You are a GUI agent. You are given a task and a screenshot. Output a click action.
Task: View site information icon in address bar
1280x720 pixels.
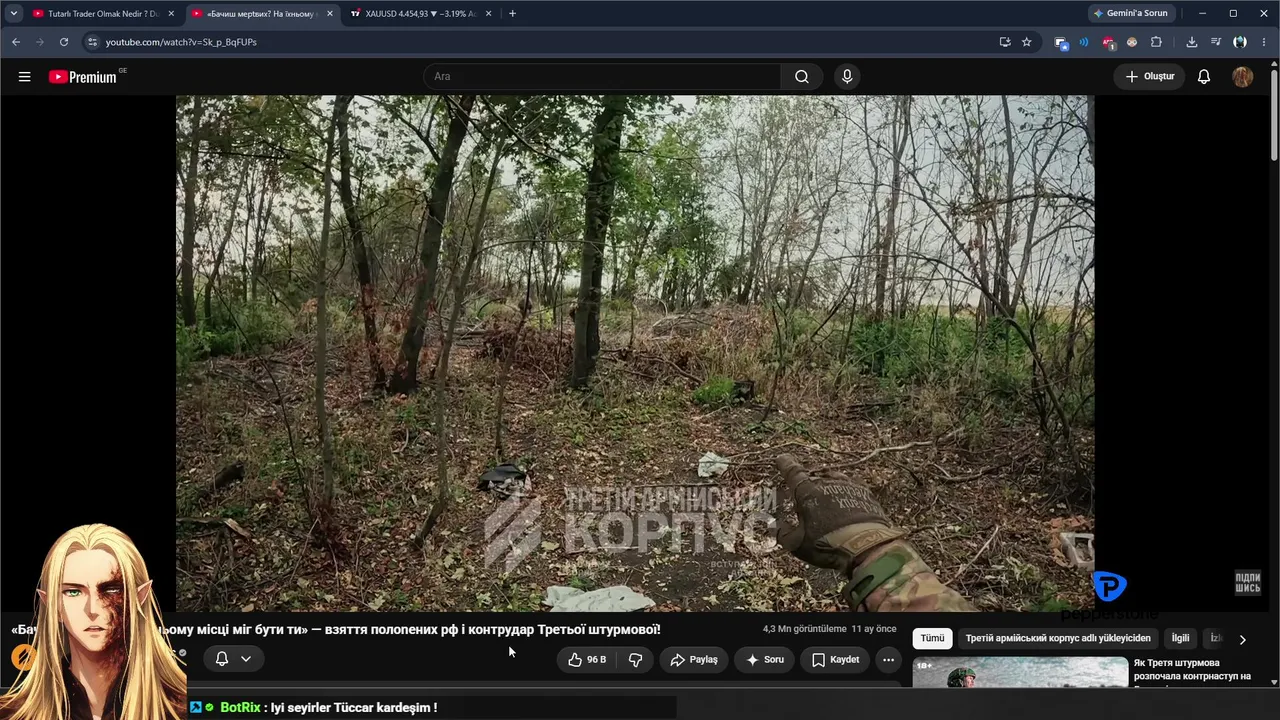(x=92, y=42)
